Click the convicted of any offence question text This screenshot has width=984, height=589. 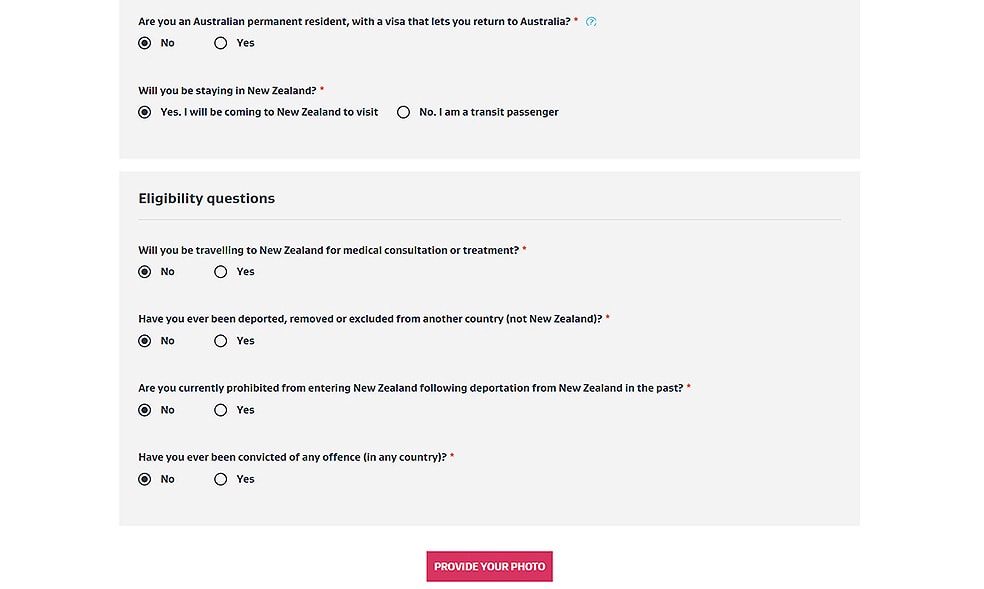292,457
